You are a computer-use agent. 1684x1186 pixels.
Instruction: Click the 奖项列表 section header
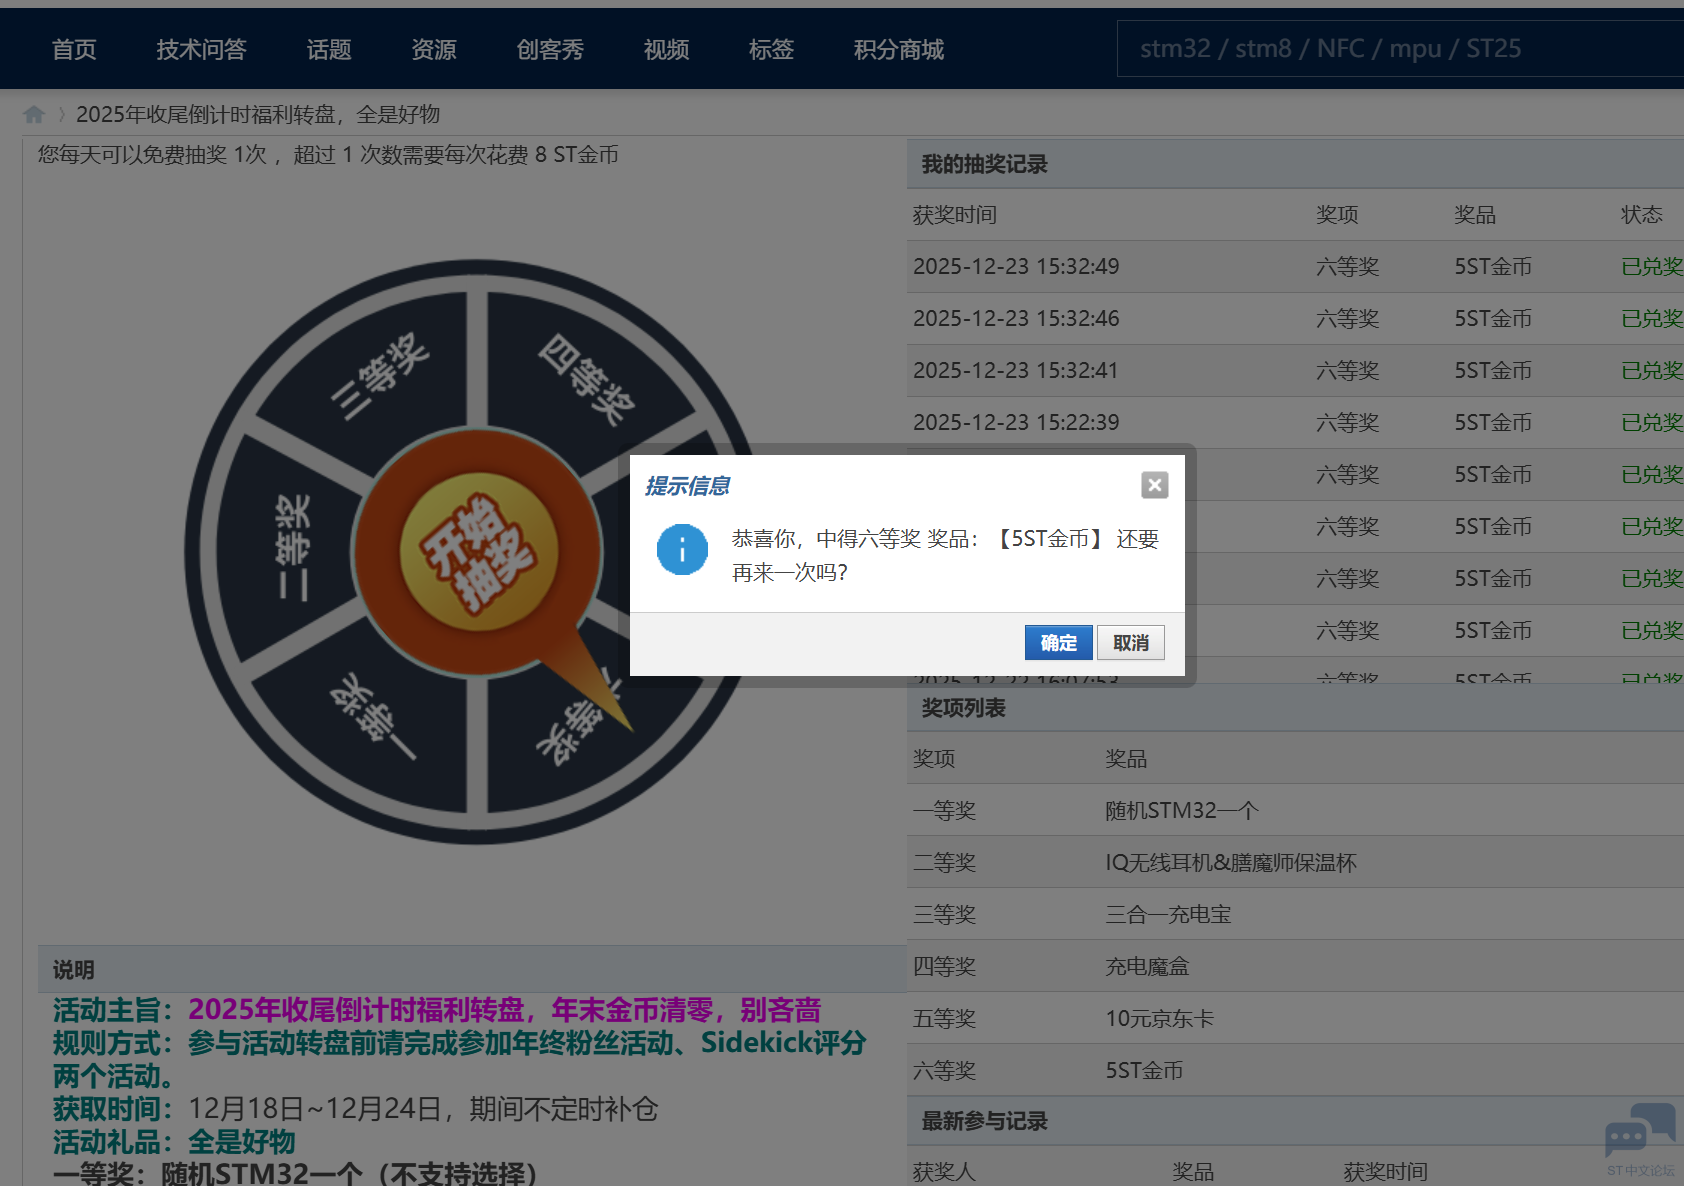(x=1295, y=708)
